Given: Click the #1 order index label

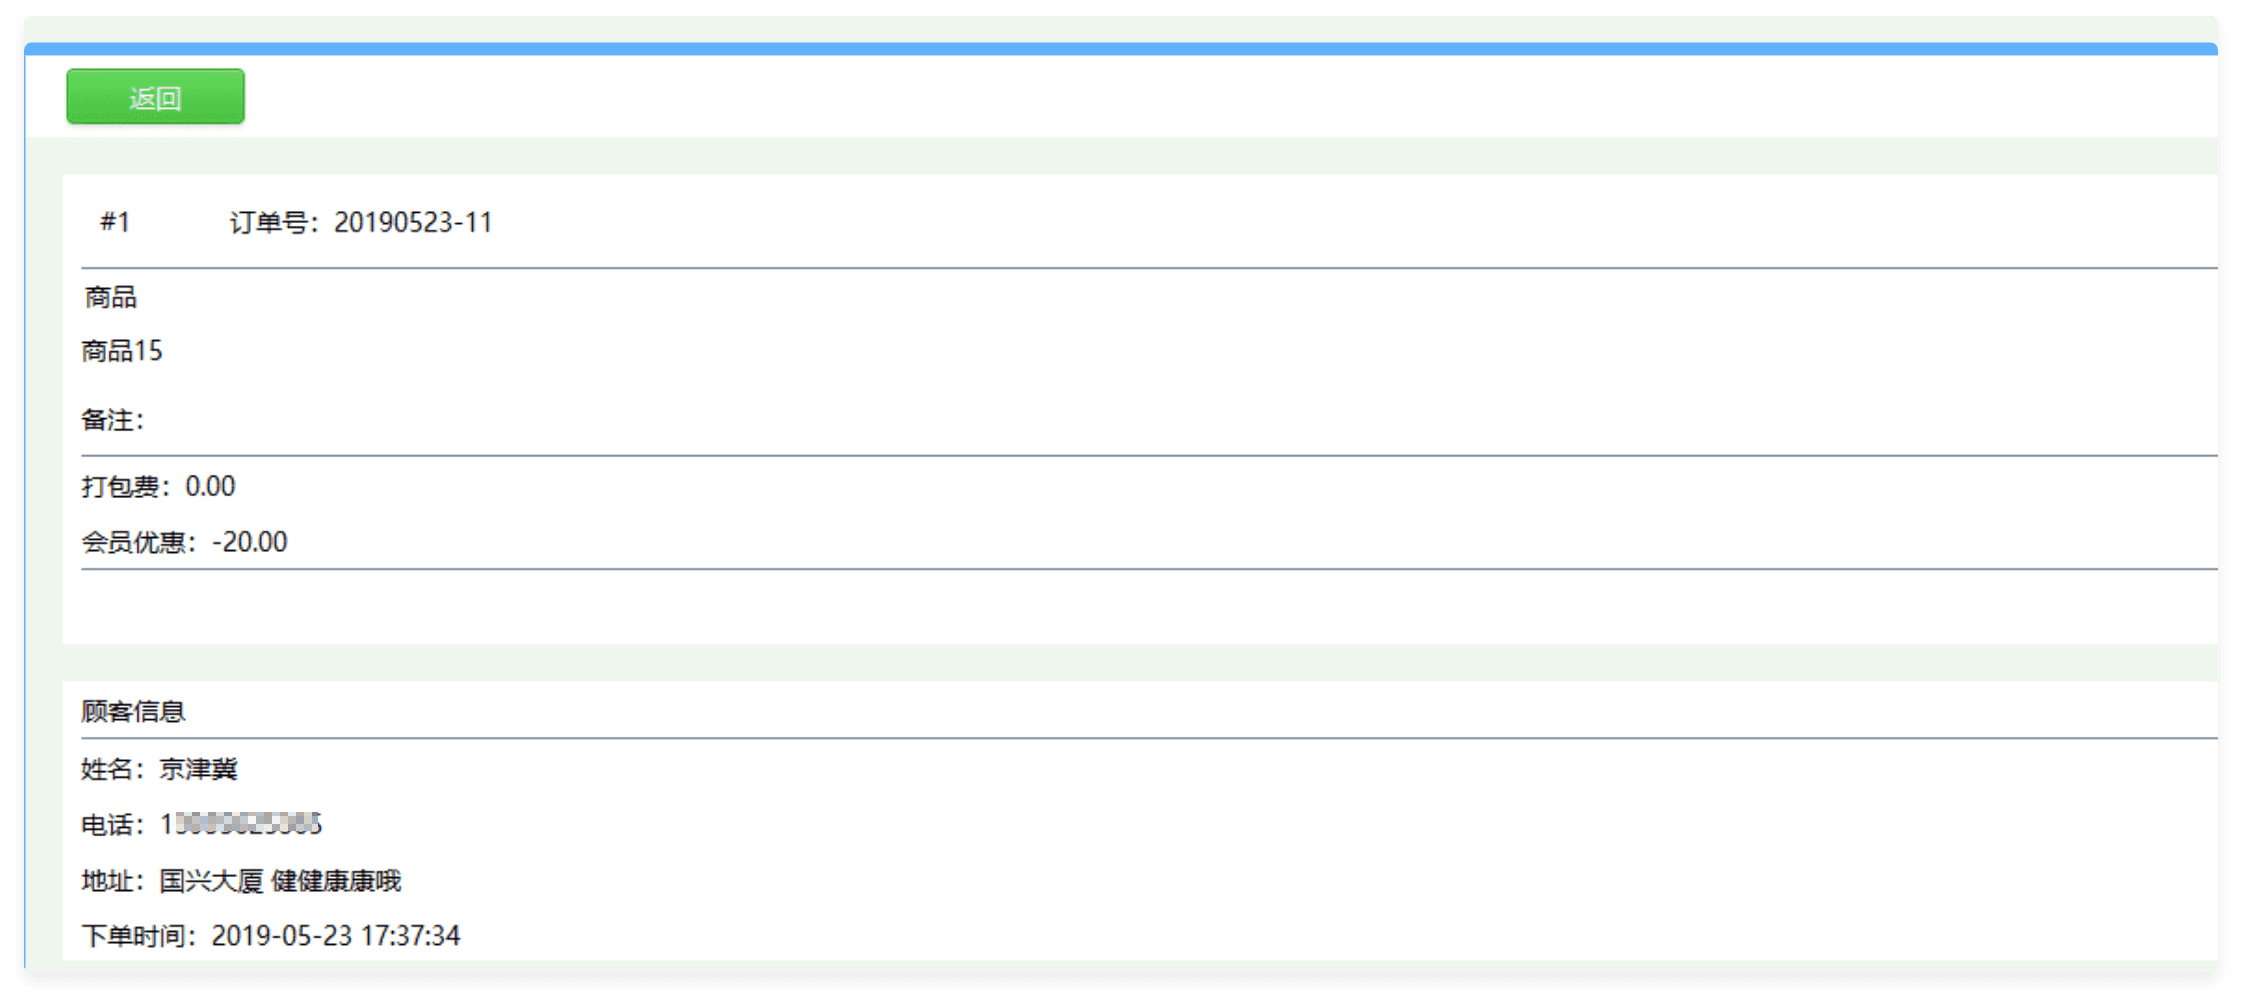Looking at the screenshot, I should (x=115, y=222).
